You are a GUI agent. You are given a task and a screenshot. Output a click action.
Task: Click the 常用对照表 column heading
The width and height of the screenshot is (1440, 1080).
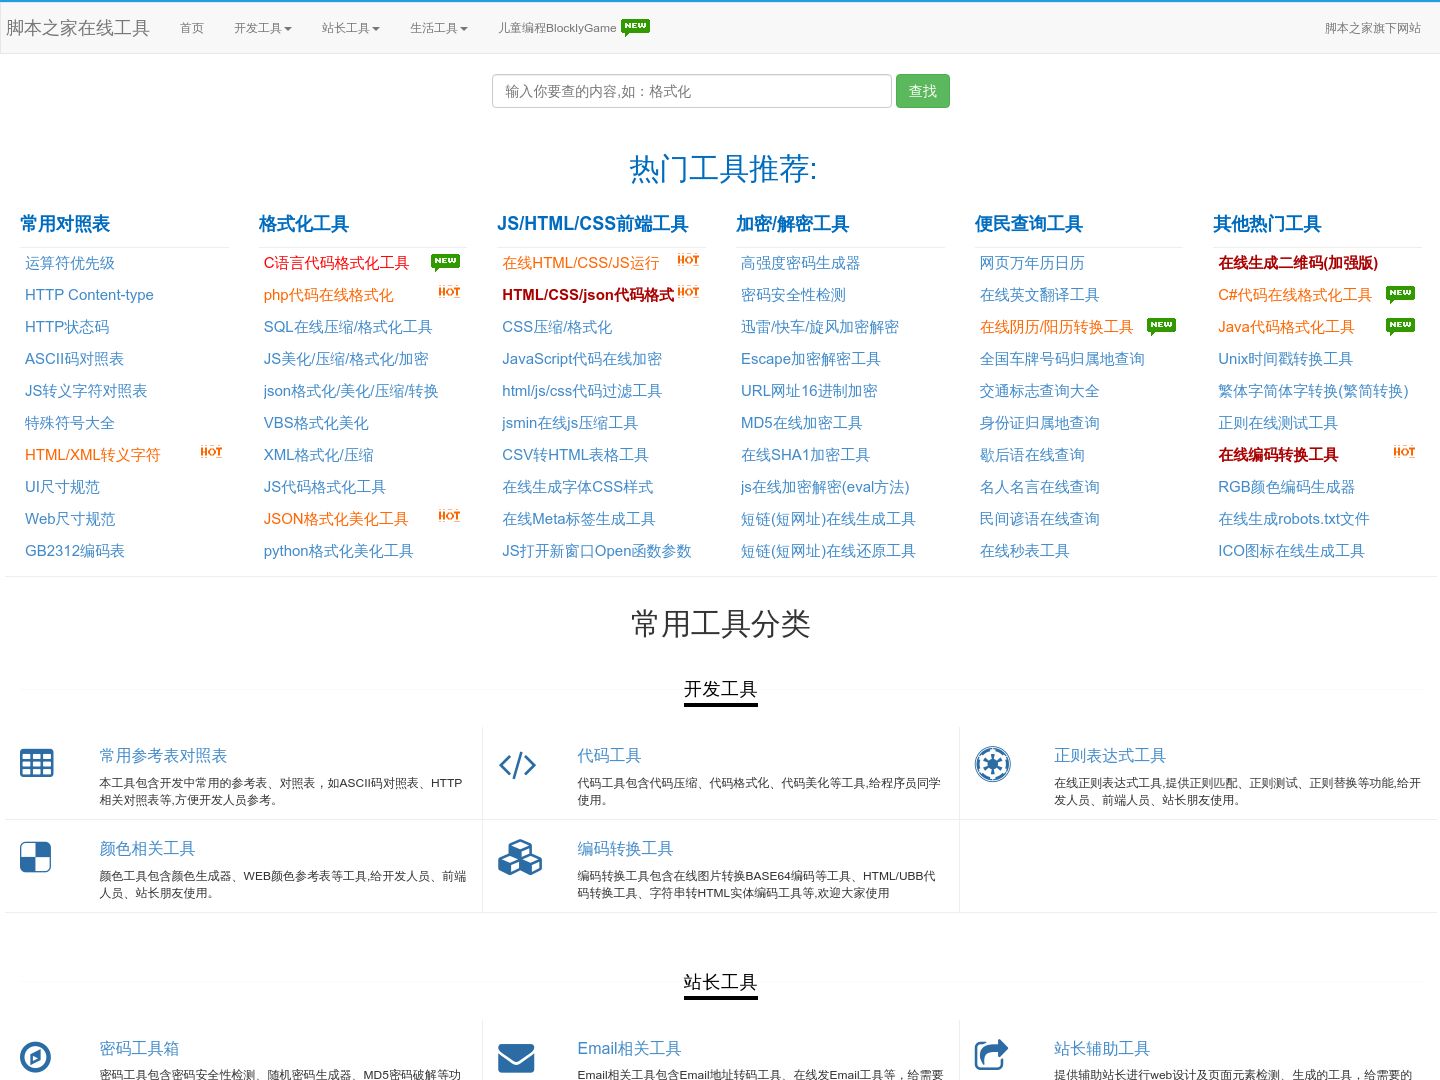[x=65, y=224]
